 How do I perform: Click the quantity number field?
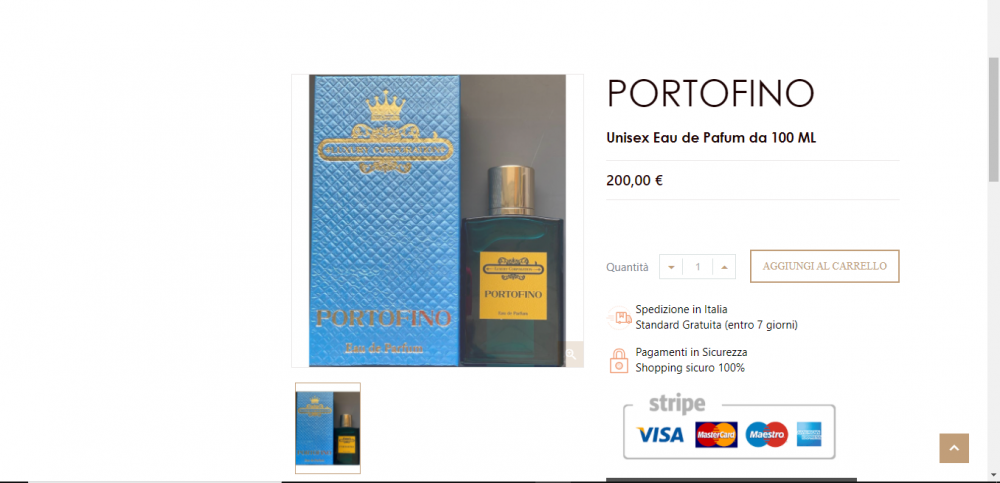[697, 267]
